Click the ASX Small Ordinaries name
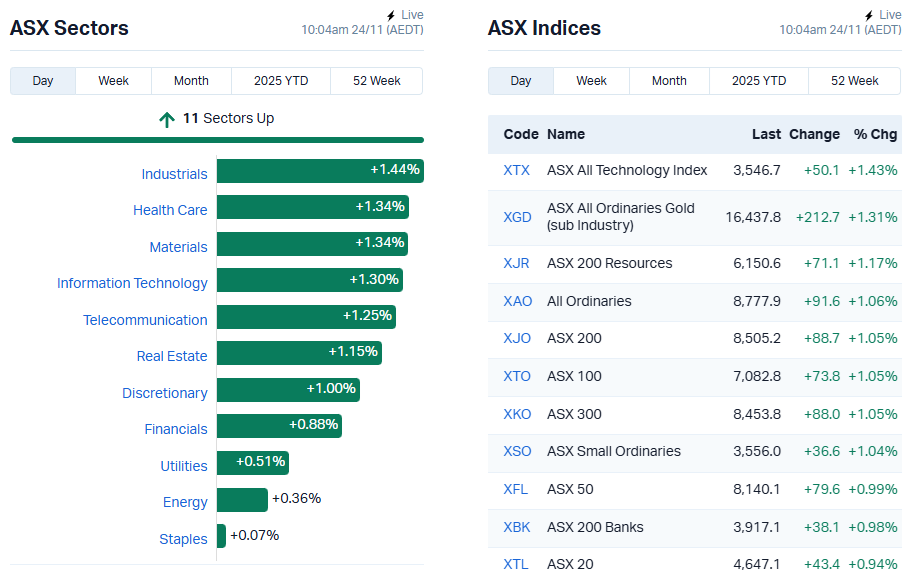This screenshot has height=581, width=911. tap(614, 451)
